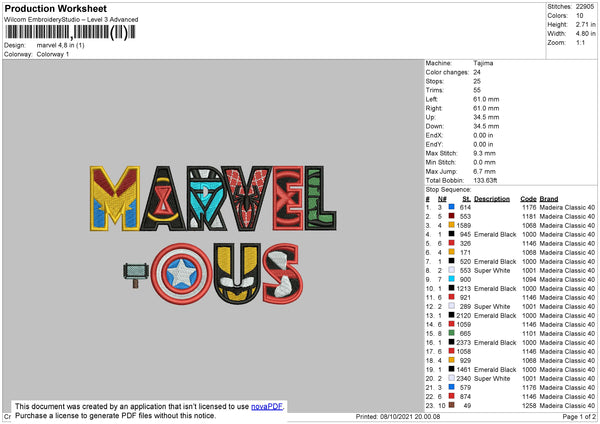Click the Wolverine yellow letter U

coord(237,274)
